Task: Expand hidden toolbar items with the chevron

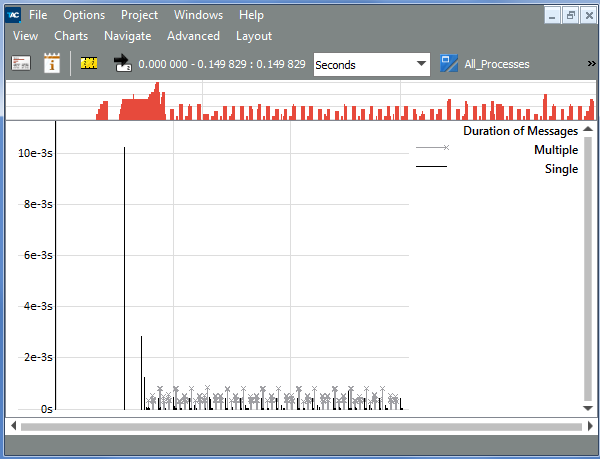Action: click(x=591, y=64)
